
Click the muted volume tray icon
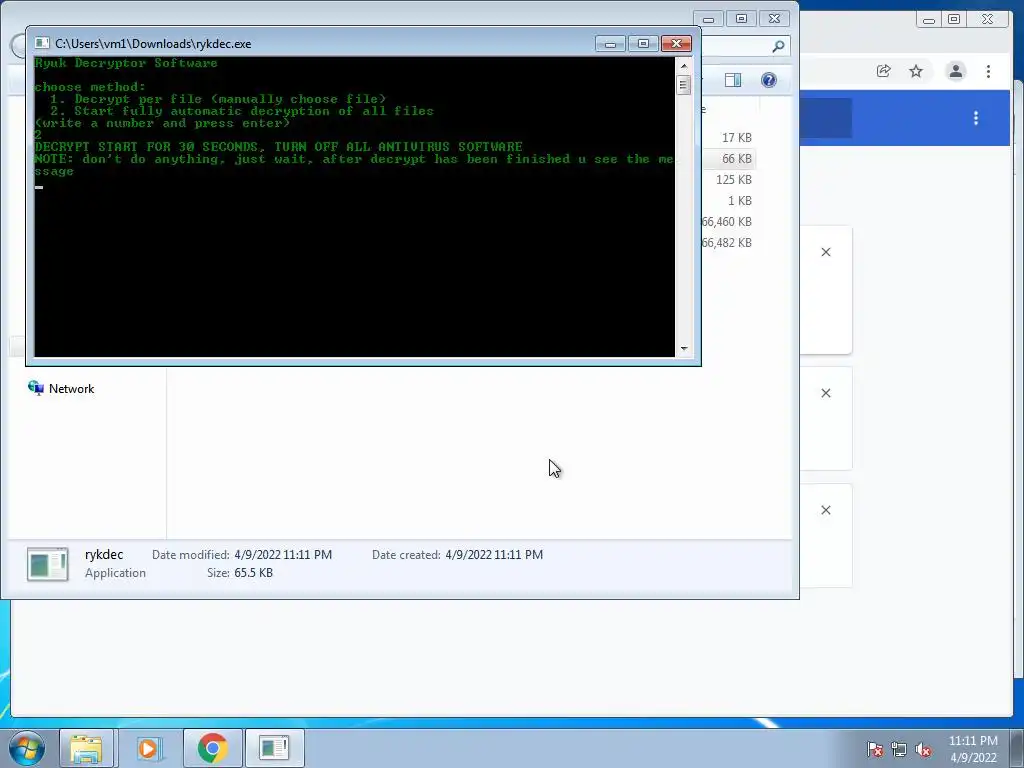point(923,749)
